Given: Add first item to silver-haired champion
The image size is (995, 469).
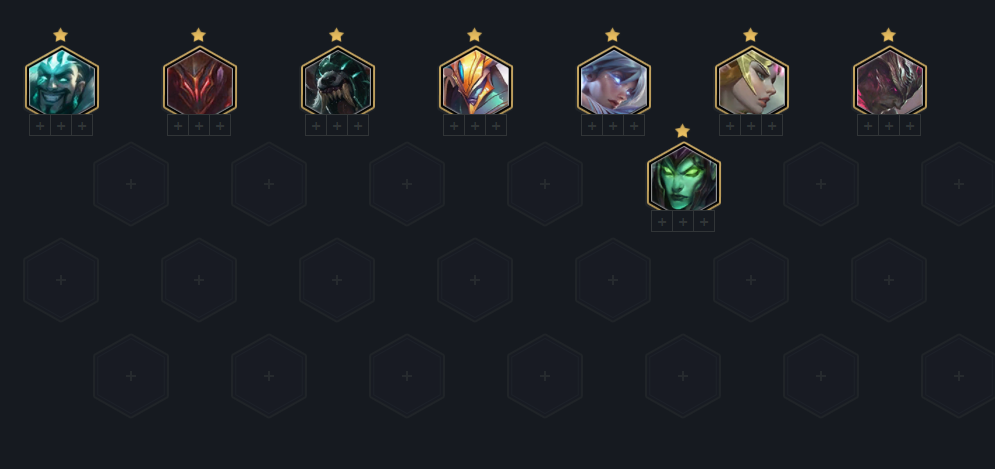Looking at the screenshot, I should tap(592, 126).
